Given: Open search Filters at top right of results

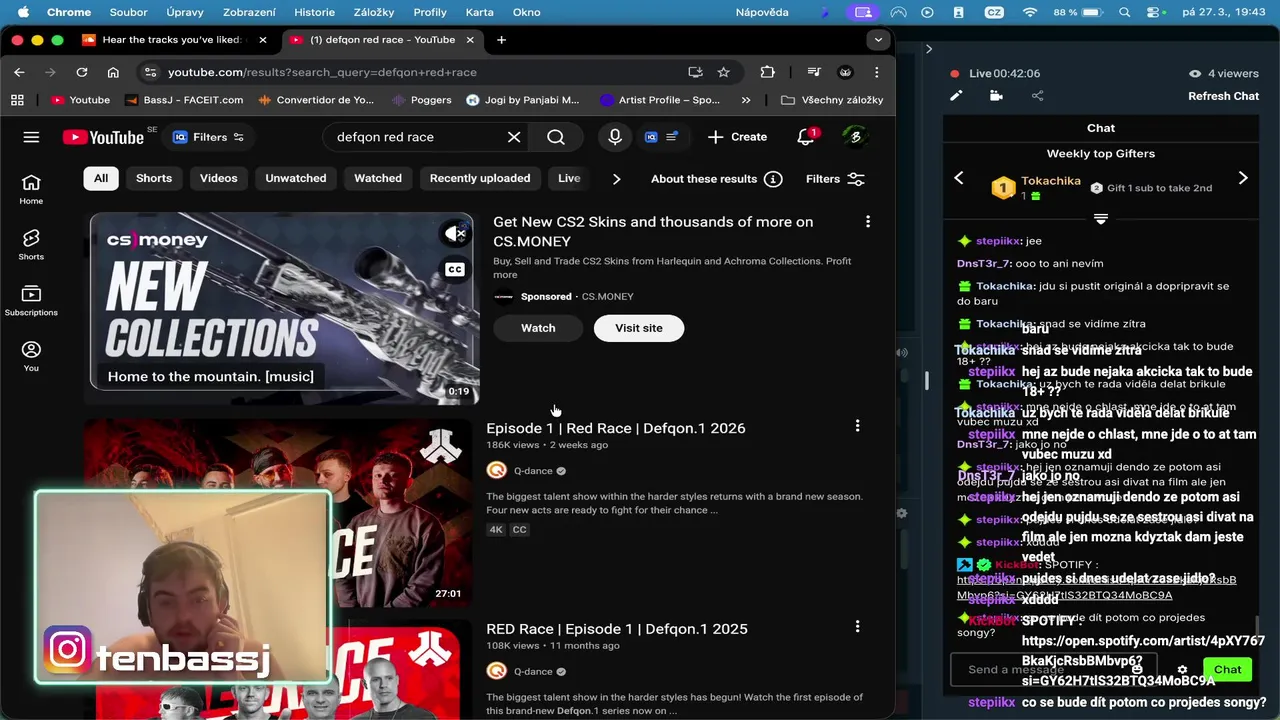Looking at the screenshot, I should 835,179.
